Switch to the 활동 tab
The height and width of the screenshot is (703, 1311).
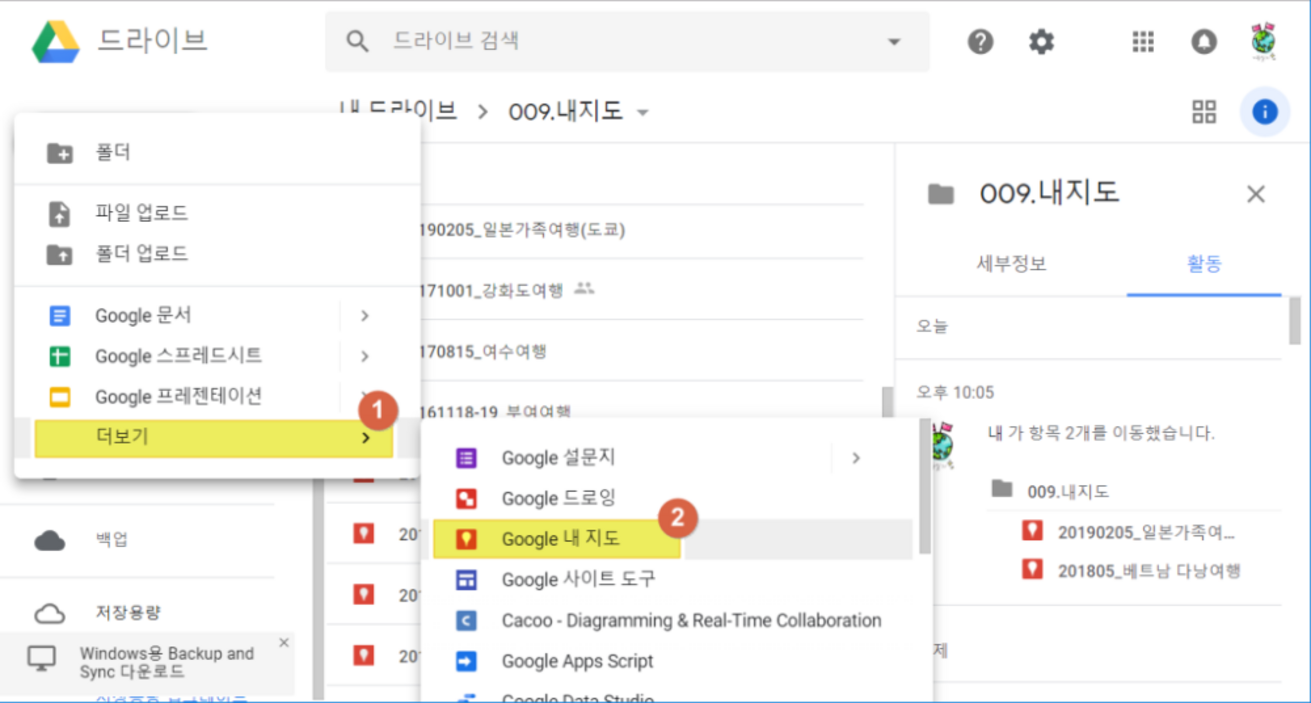click(1203, 264)
